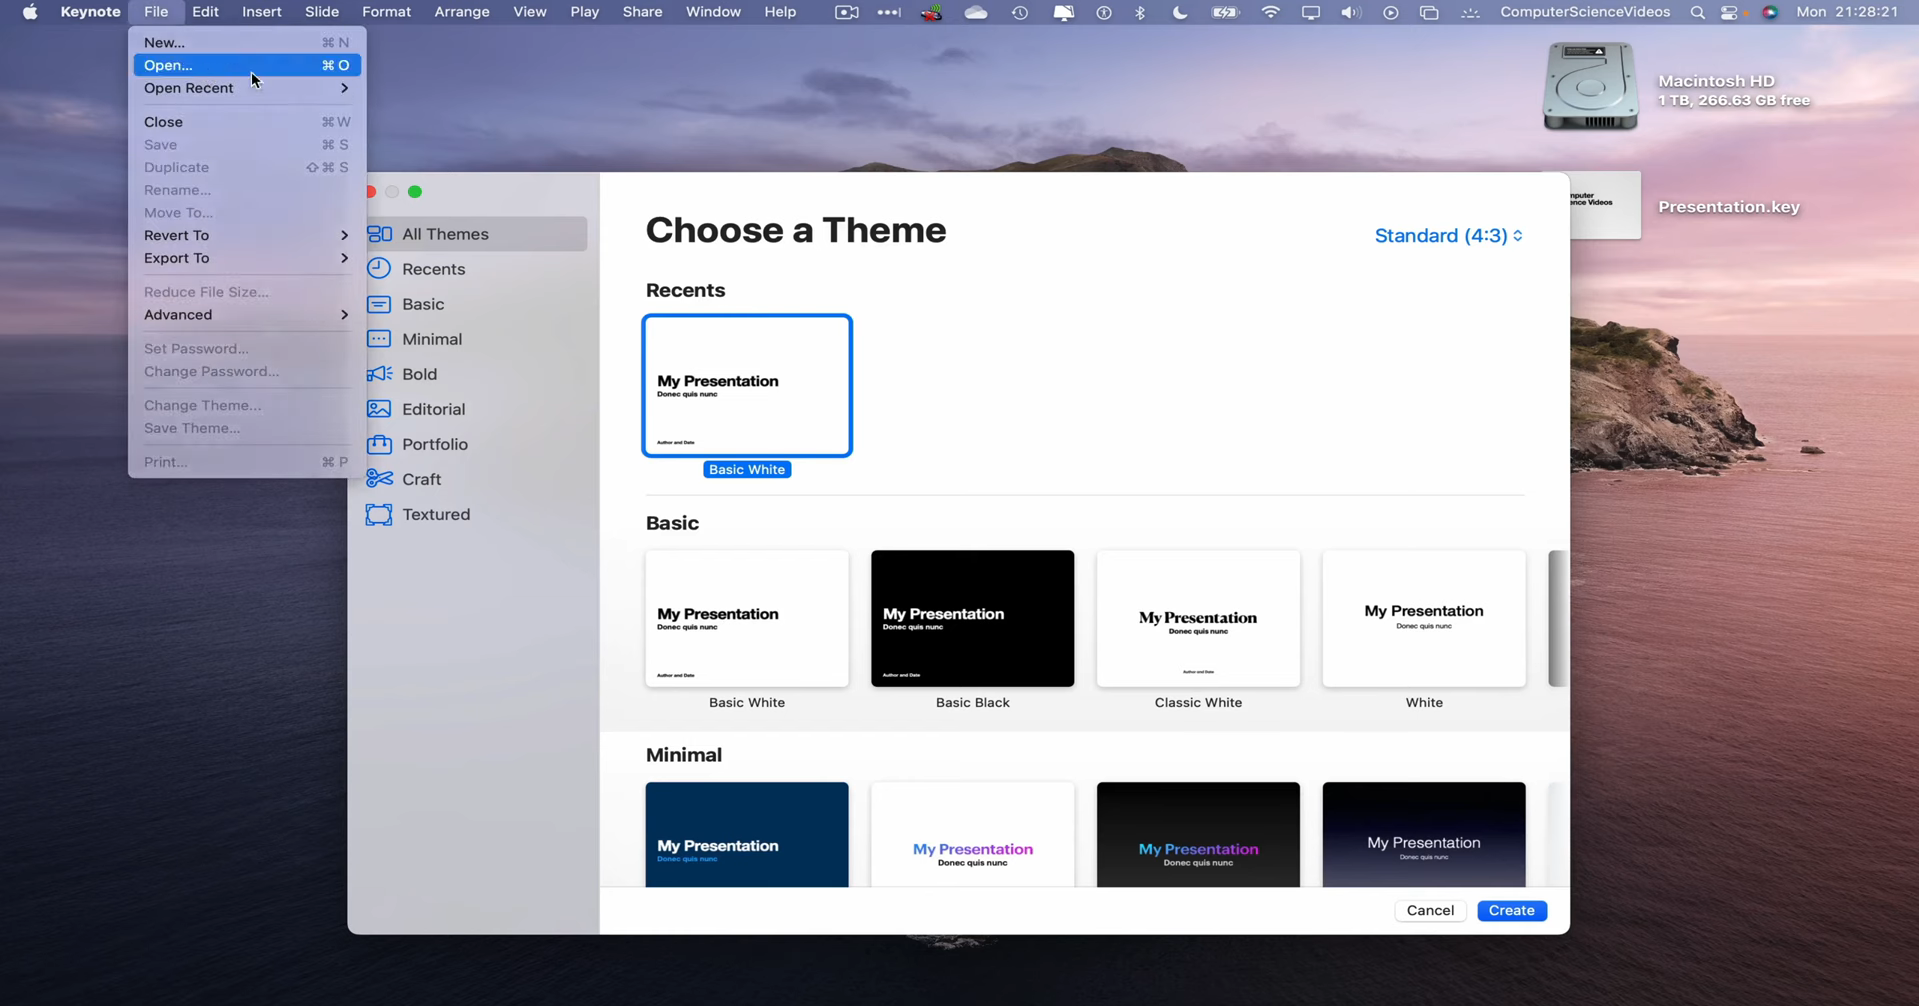Open the Play menu
Viewport: 1919px width, 1006px height.
click(584, 12)
